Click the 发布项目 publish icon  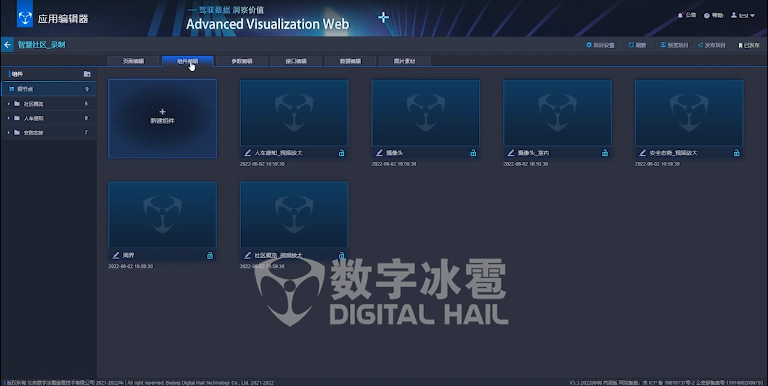[700, 45]
